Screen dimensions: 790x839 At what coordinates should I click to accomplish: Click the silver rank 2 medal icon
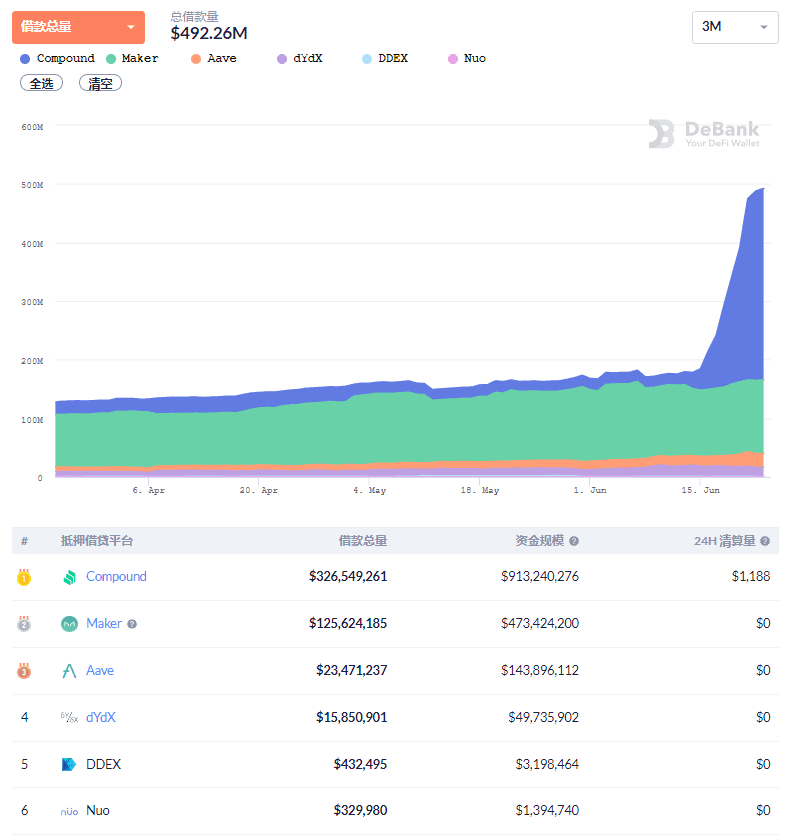point(24,624)
